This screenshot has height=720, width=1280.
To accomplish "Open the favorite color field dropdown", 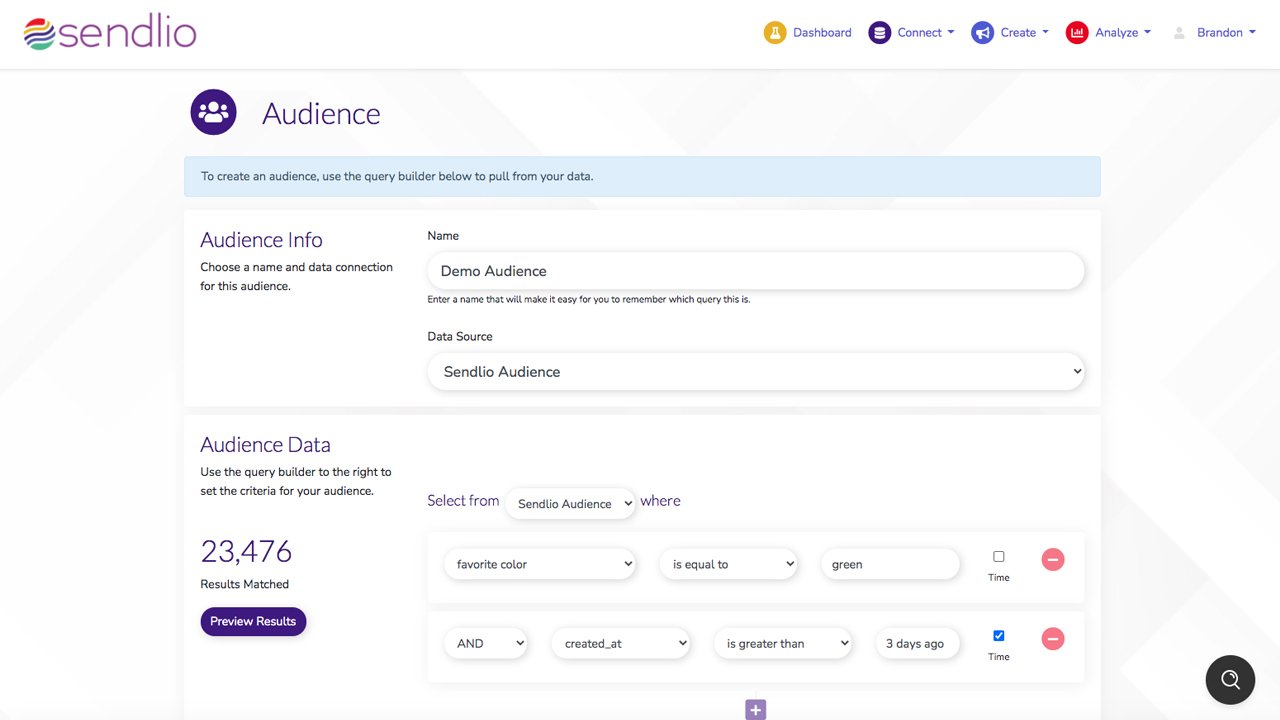I will point(540,564).
